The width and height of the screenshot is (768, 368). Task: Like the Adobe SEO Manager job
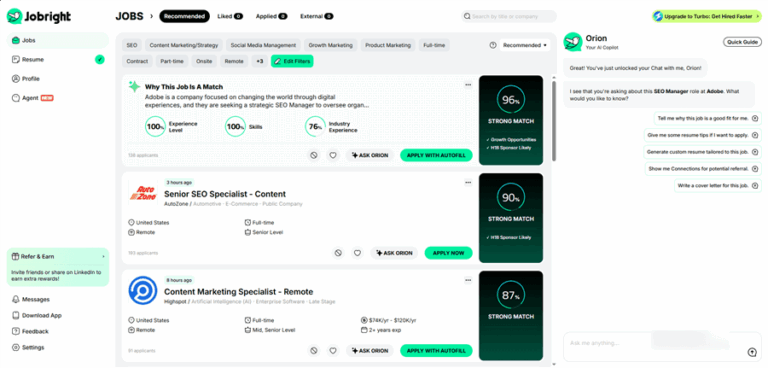(x=333, y=155)
